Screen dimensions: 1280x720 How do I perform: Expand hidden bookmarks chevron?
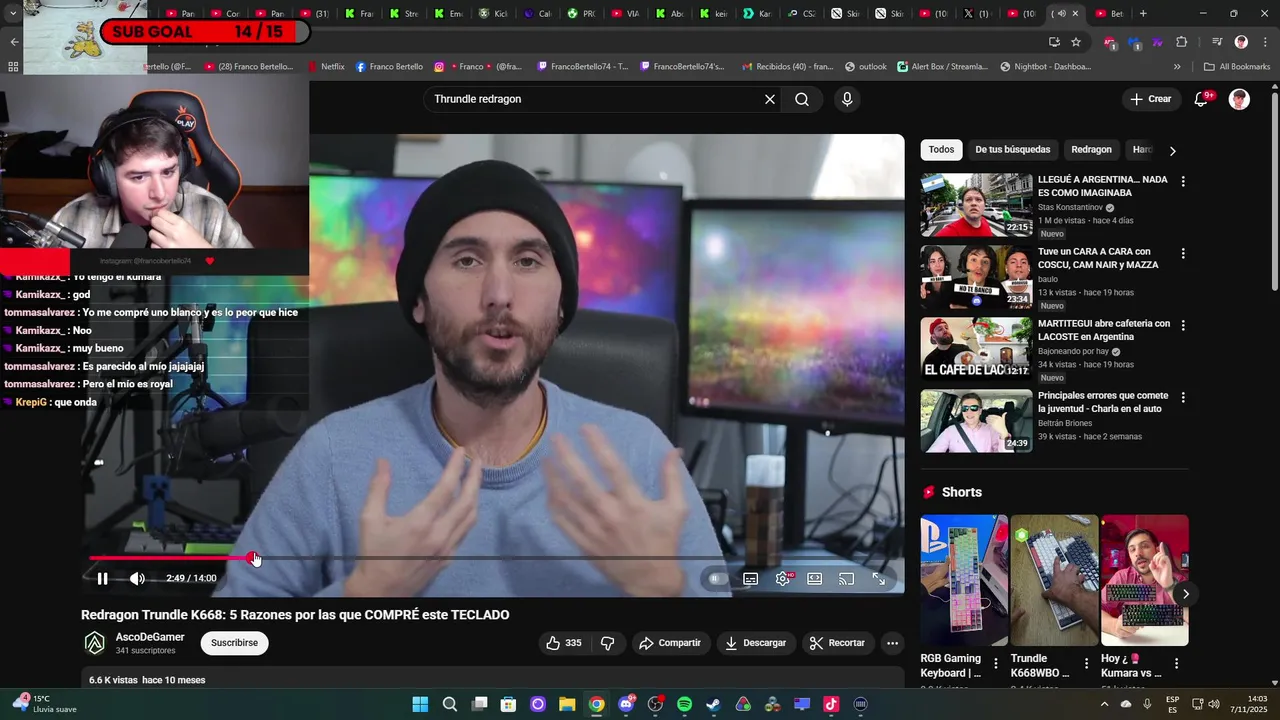[1177, 67]
